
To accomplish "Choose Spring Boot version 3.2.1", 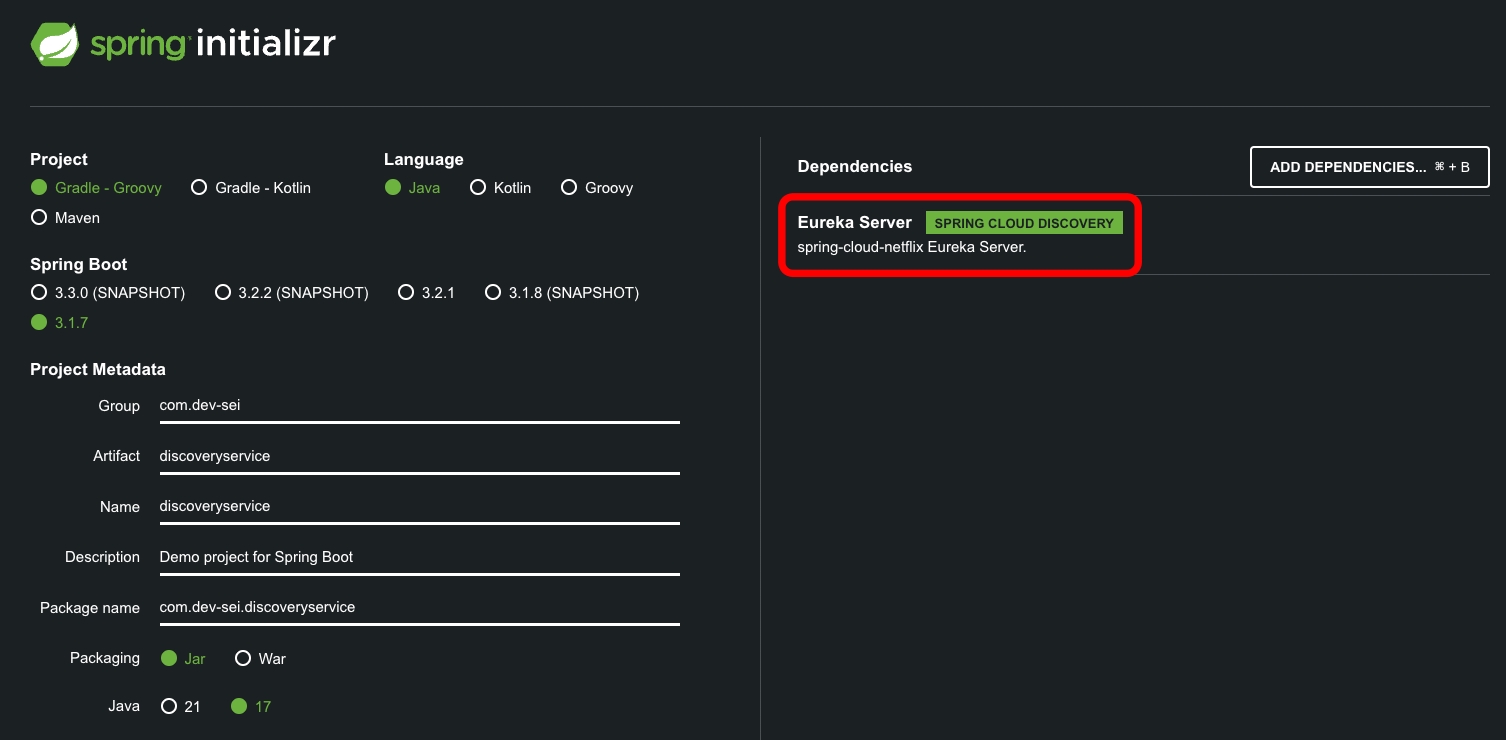I will (426, 293).
